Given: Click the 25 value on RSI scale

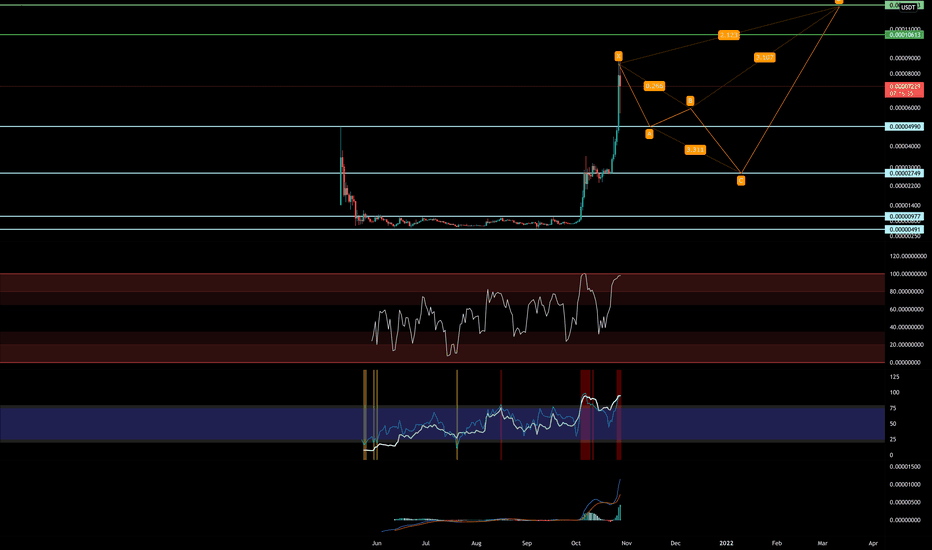Looking at the screenshot, I should (x=893, y=440).
